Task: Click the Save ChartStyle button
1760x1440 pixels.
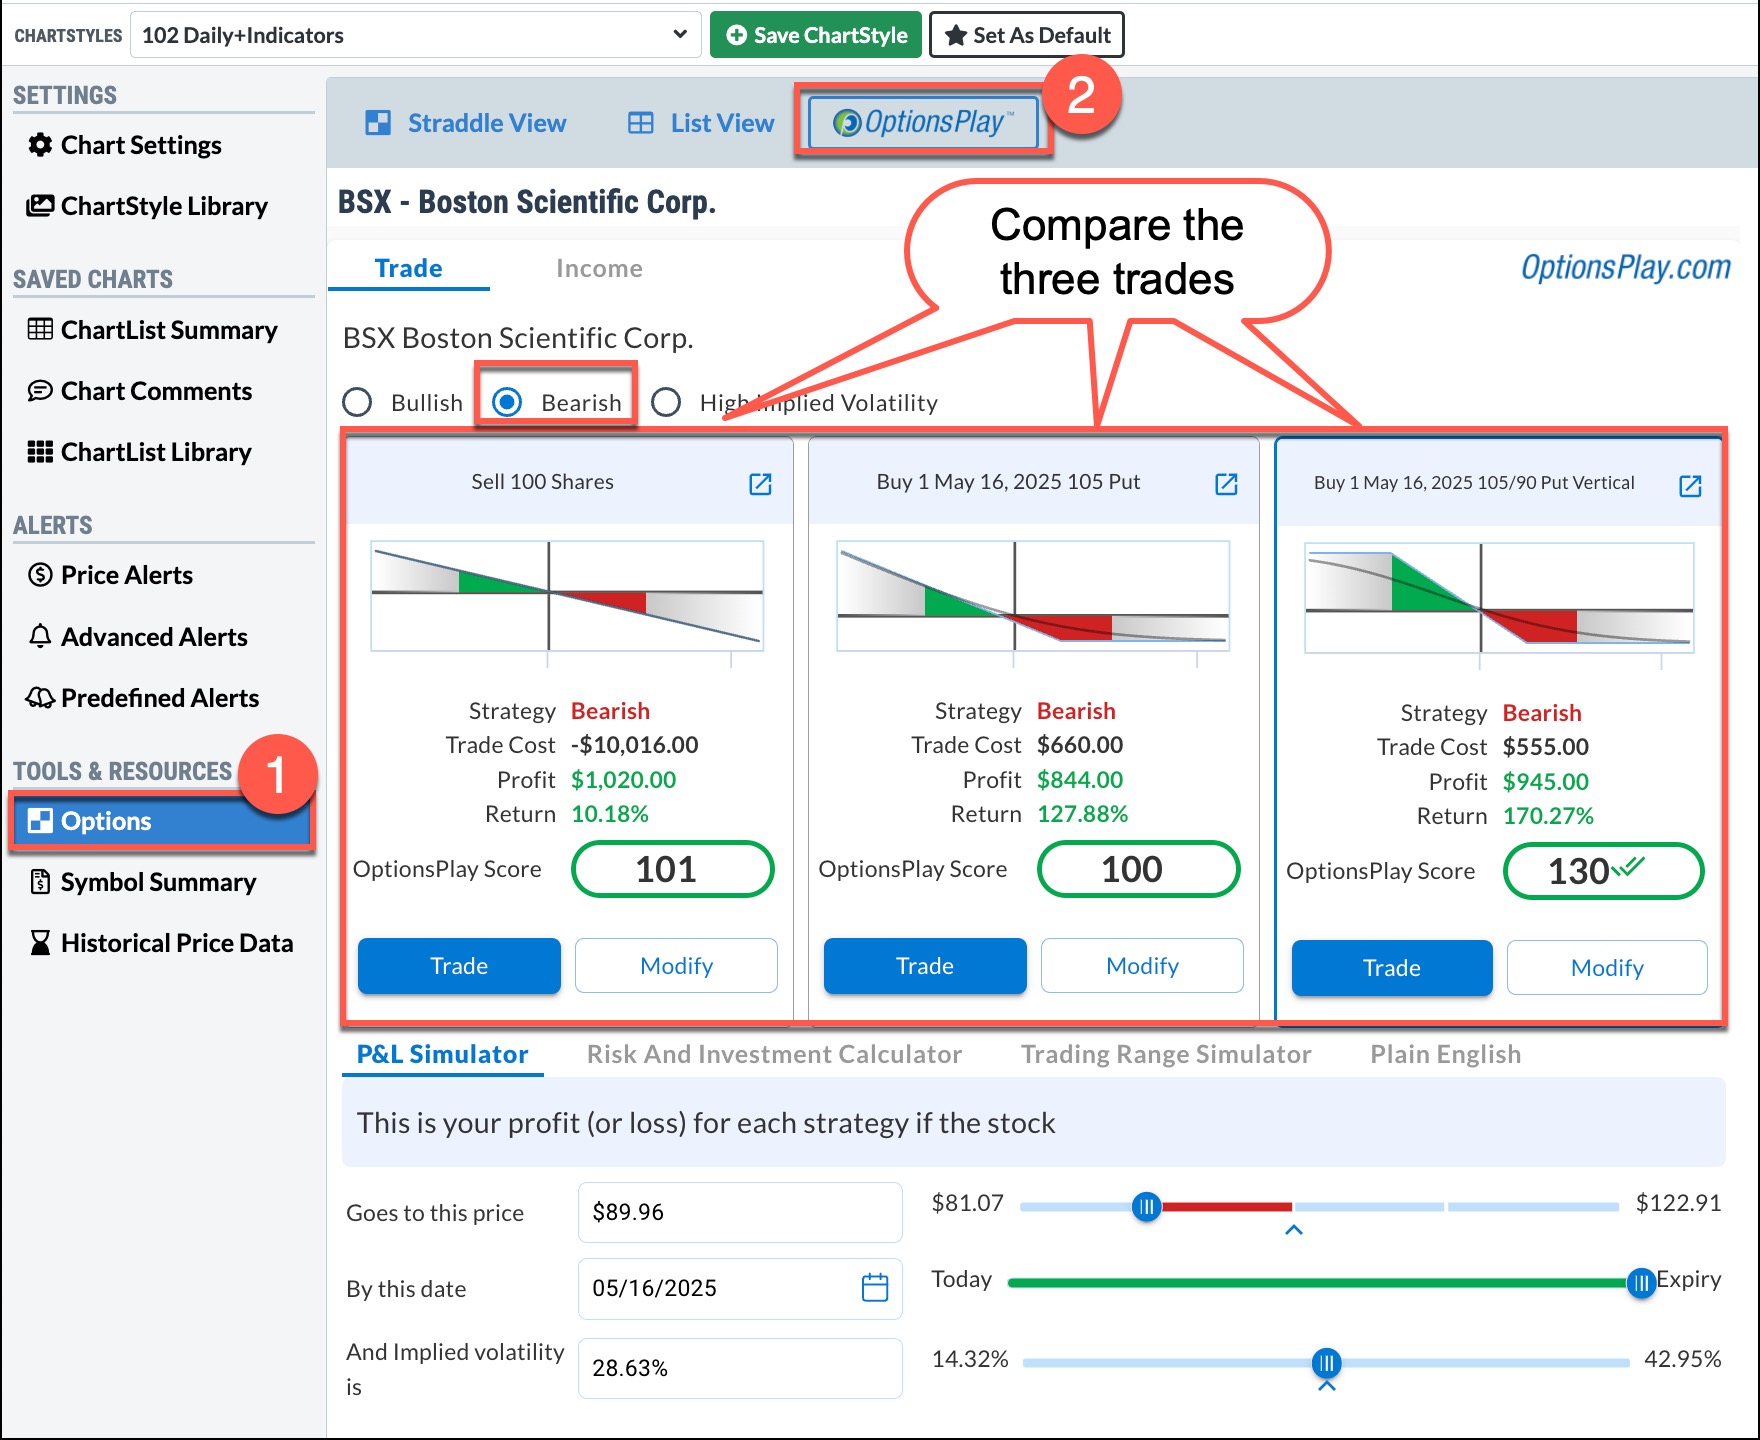Action: (816, 35)
